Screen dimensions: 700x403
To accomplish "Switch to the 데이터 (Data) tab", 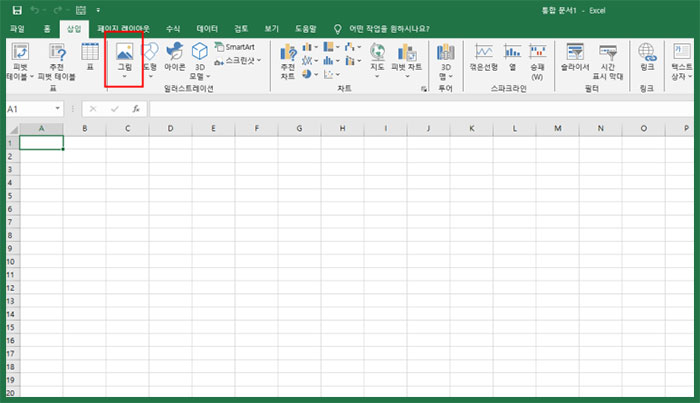I will (x=207, y=29).
